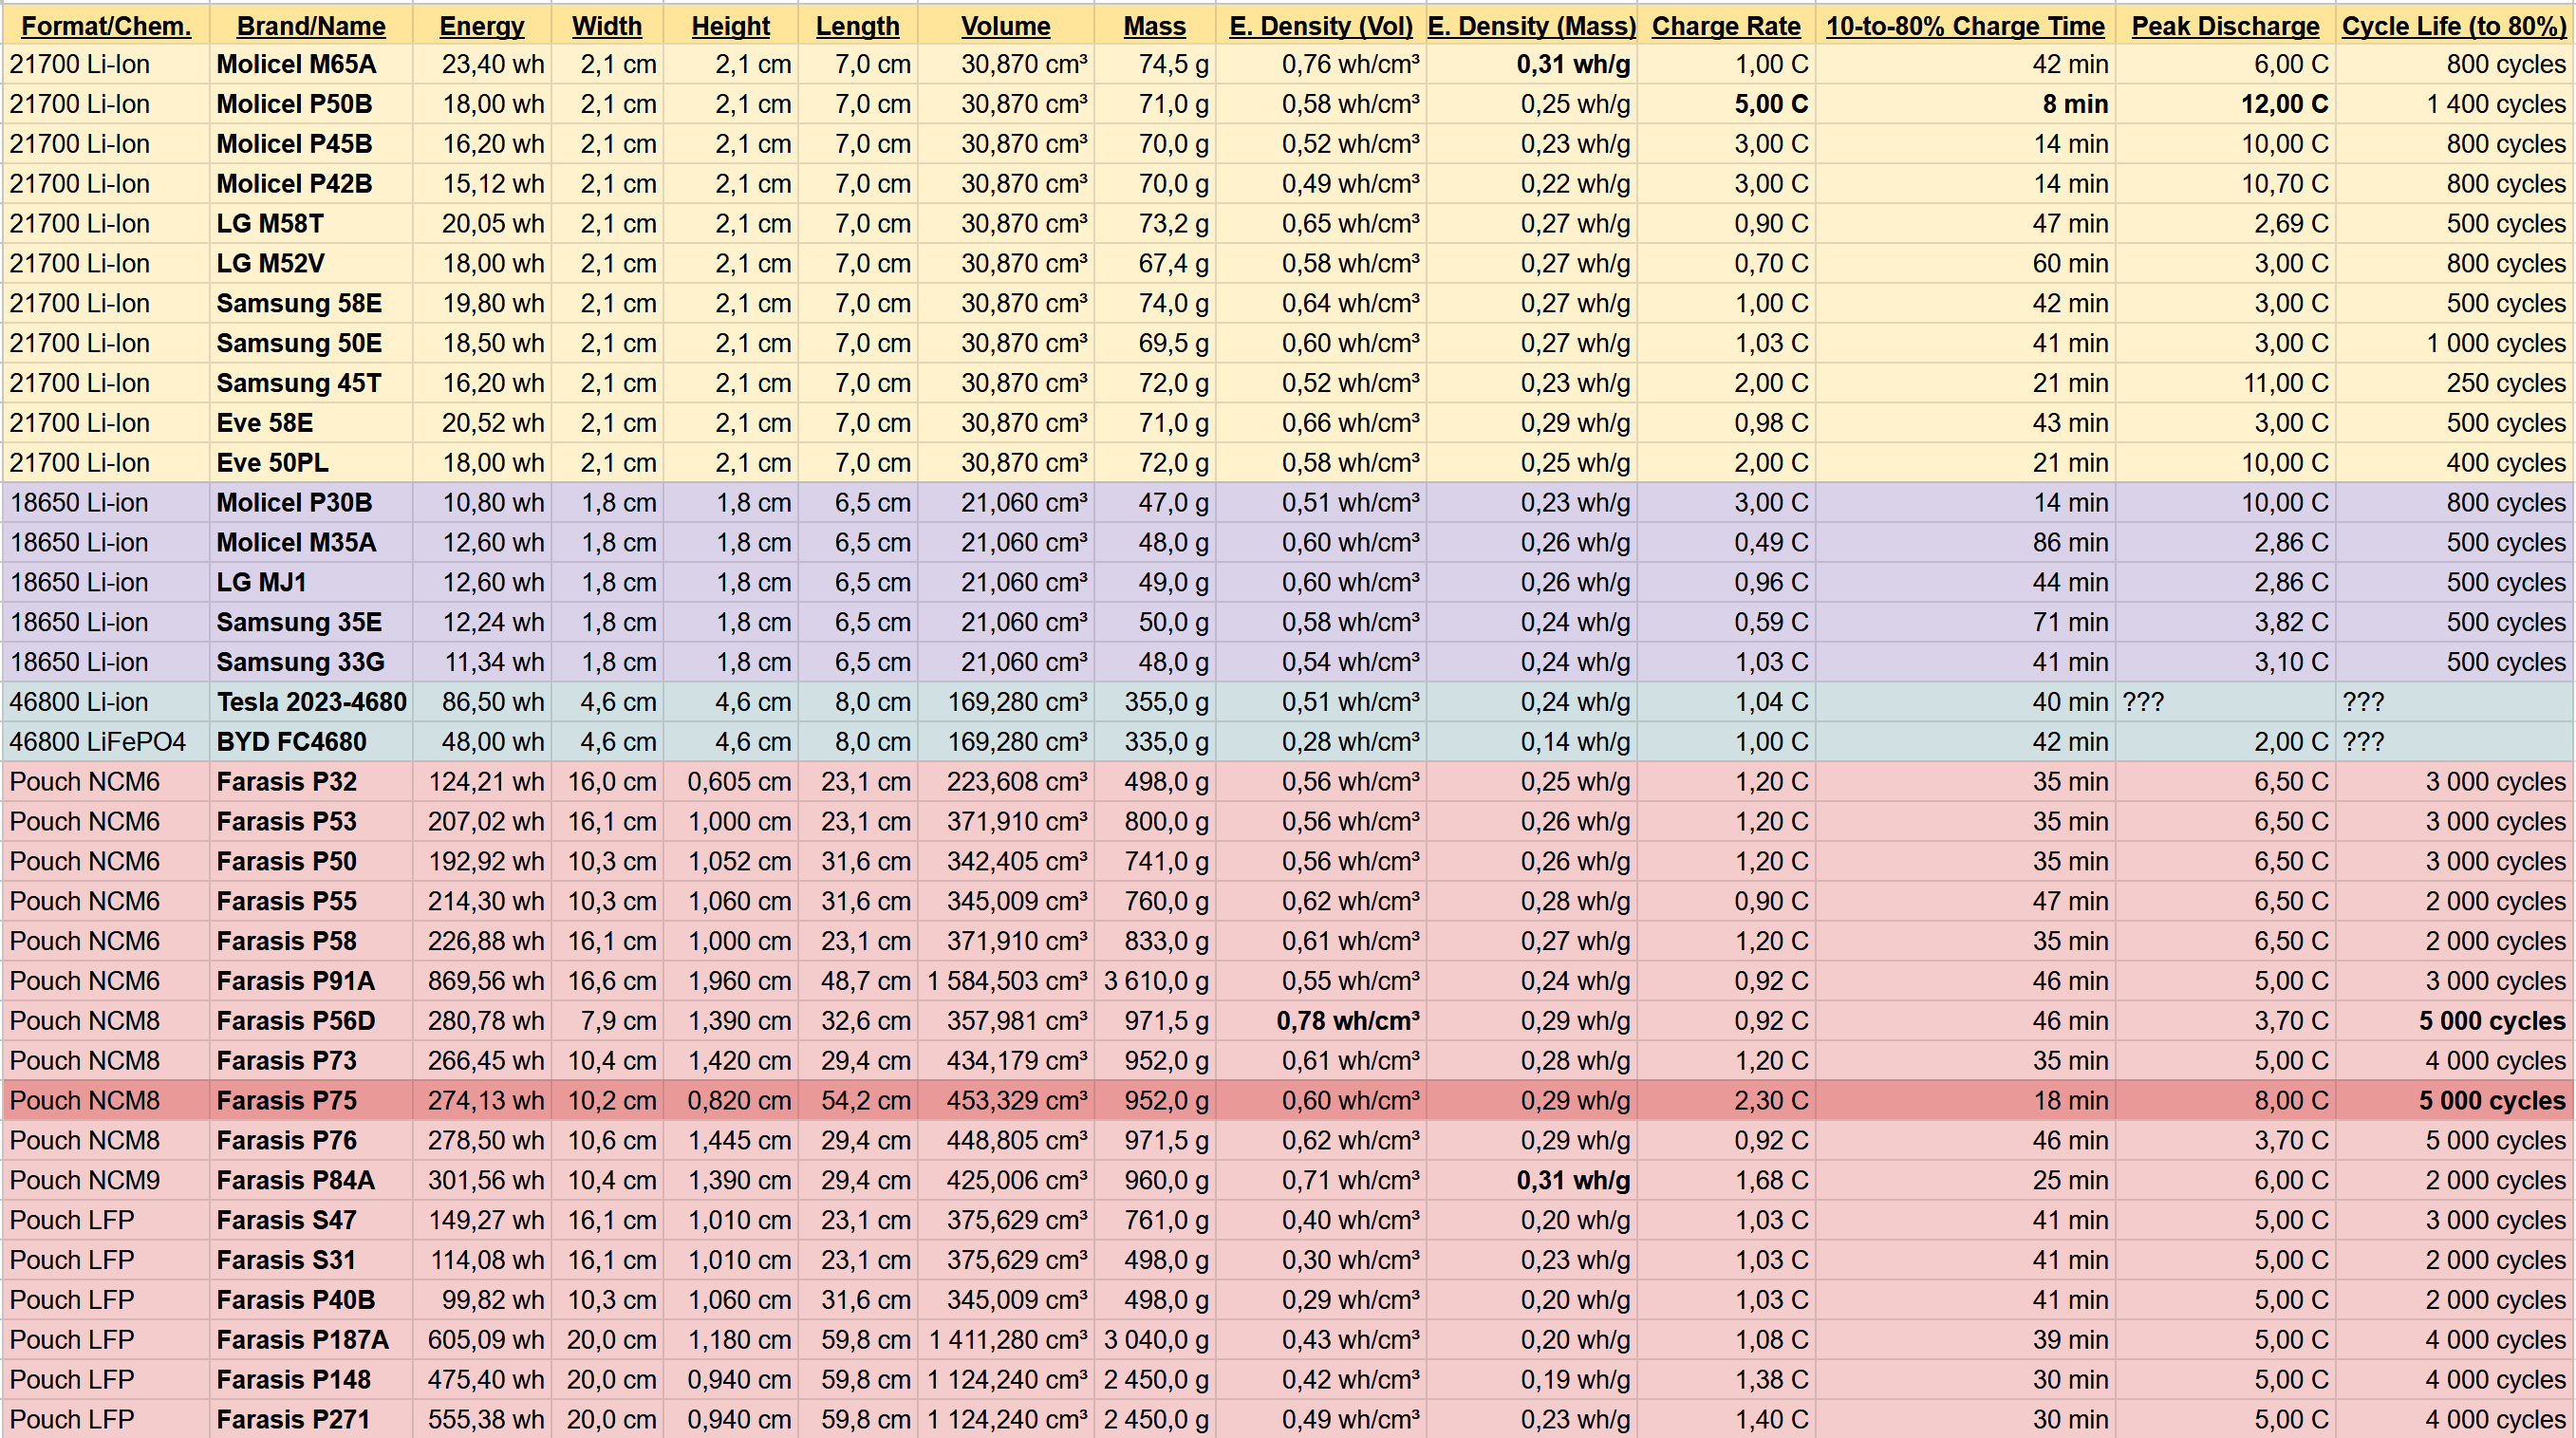Click the Format/Chem. column header
Image resolution: width=2576 pixels, height=1438 pixels.
106,25
